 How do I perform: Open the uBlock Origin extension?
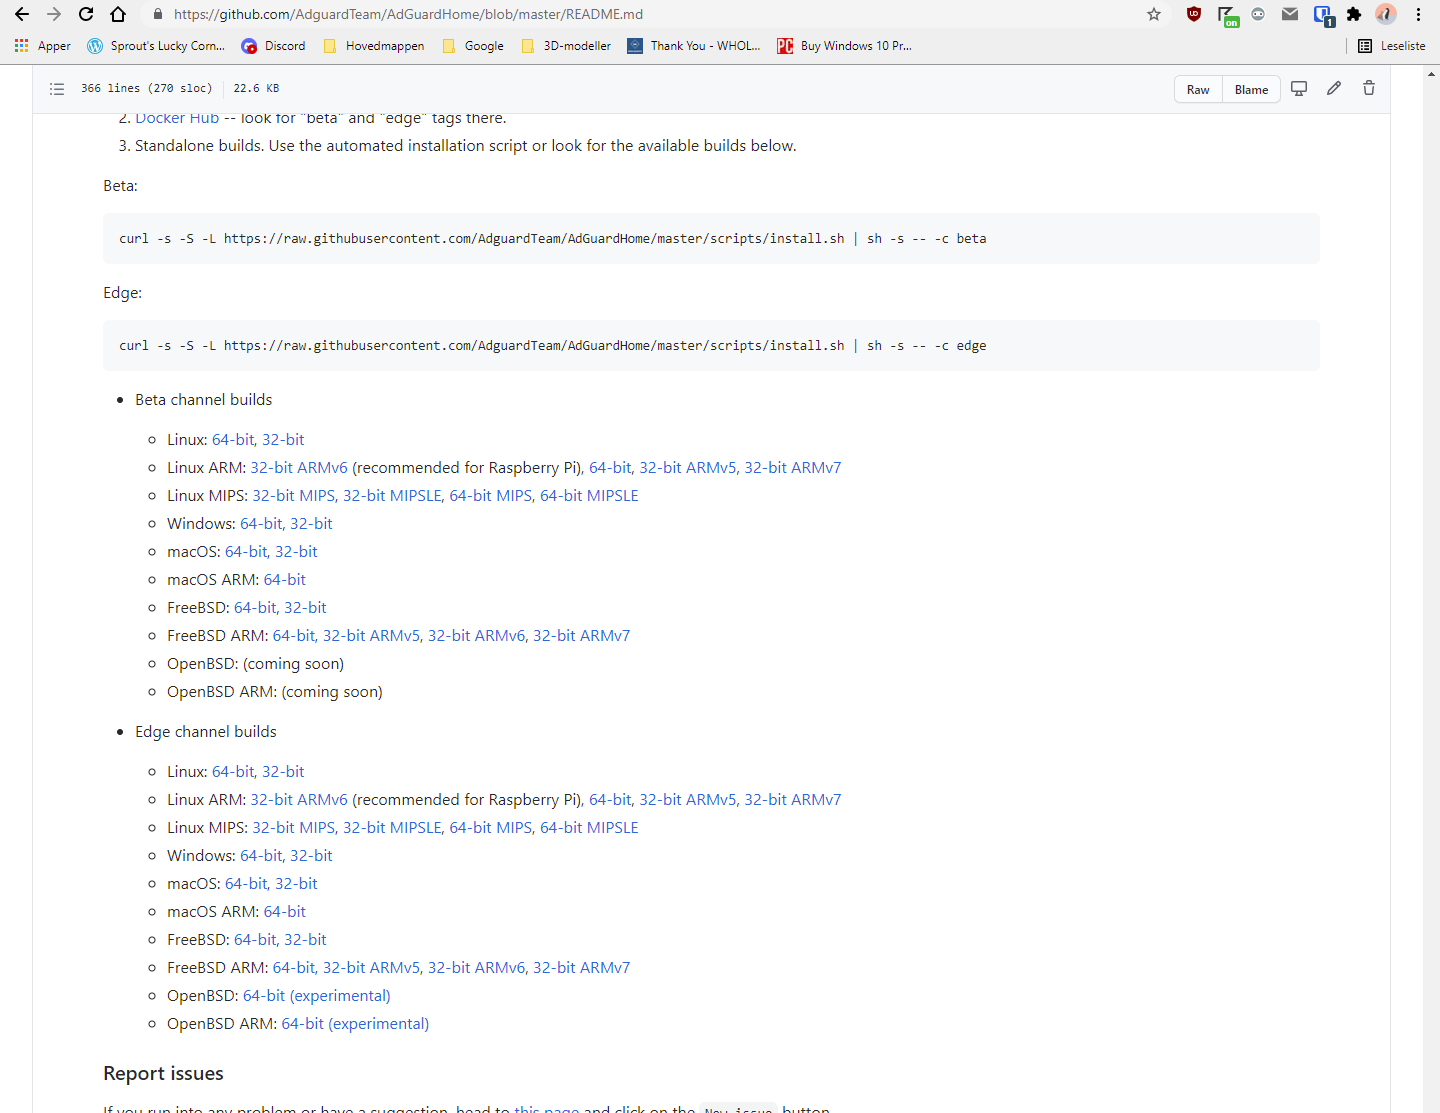click(1194, 14)
